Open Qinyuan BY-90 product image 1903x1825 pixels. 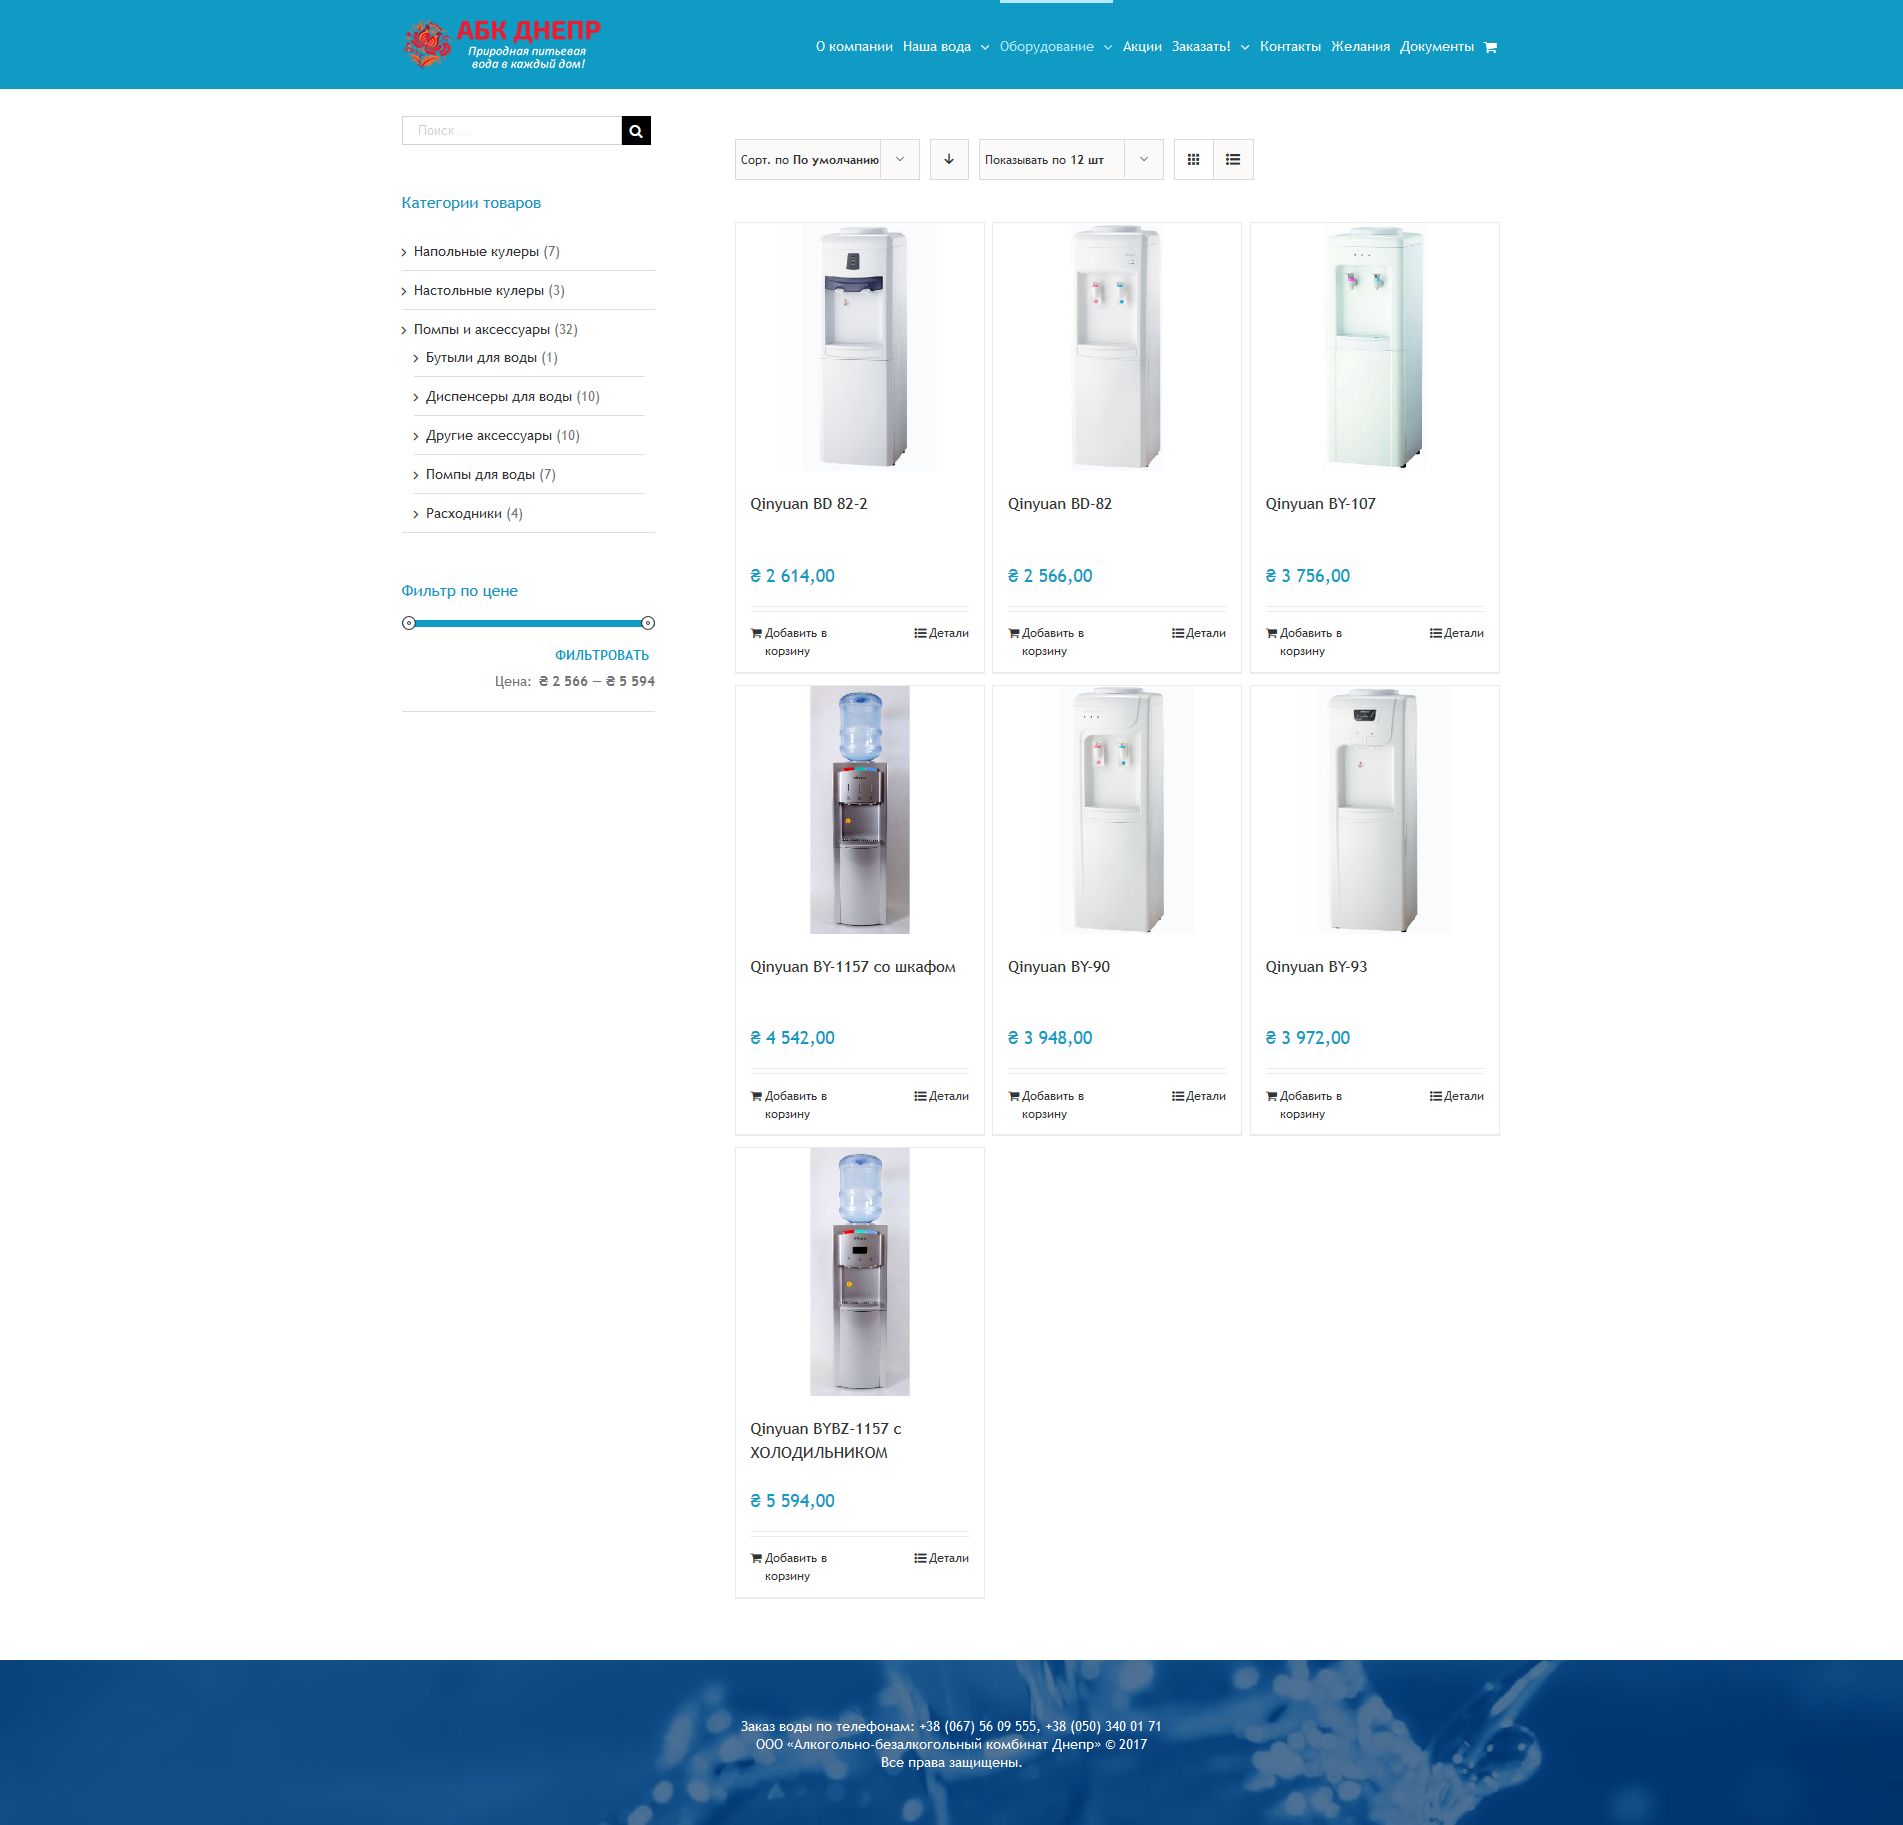tap(1117, 810)
